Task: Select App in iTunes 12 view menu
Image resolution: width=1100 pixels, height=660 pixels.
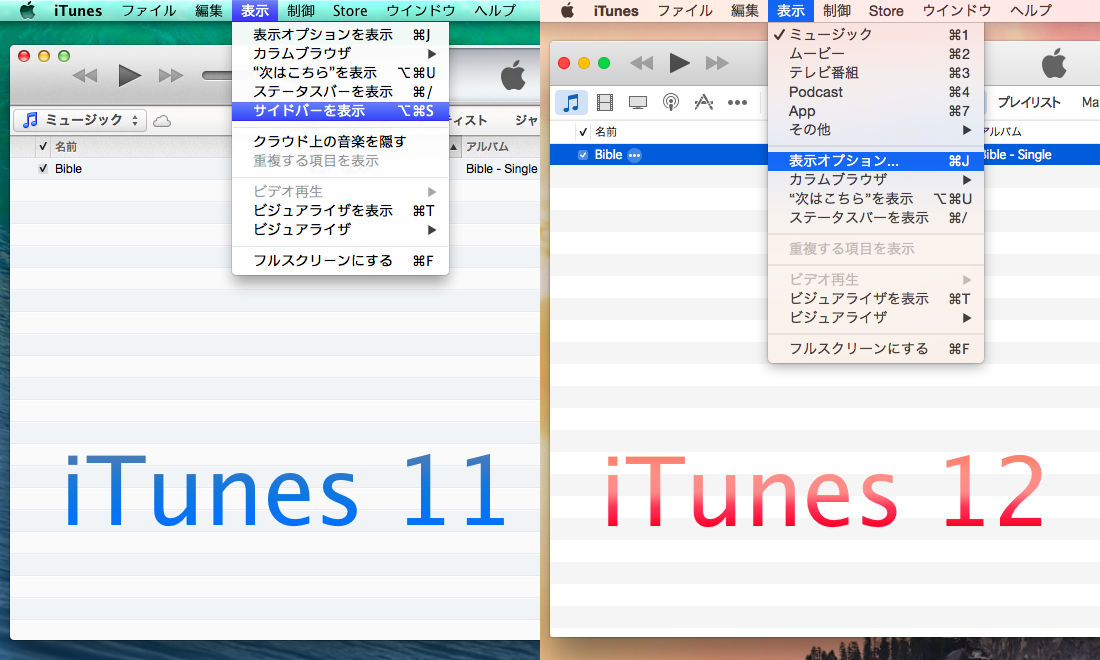Action: coord(876,111)
